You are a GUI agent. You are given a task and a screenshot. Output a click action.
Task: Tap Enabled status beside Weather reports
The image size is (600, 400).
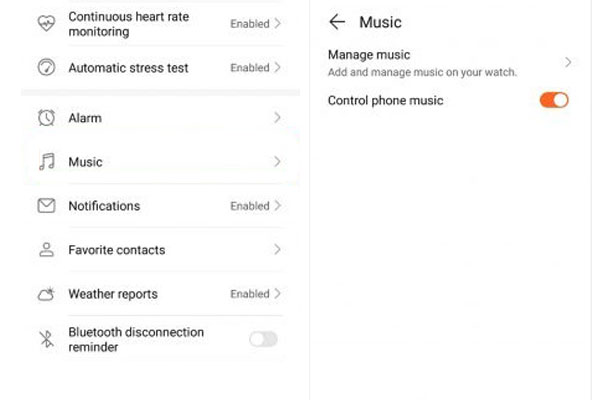click(x=250, y=294)
